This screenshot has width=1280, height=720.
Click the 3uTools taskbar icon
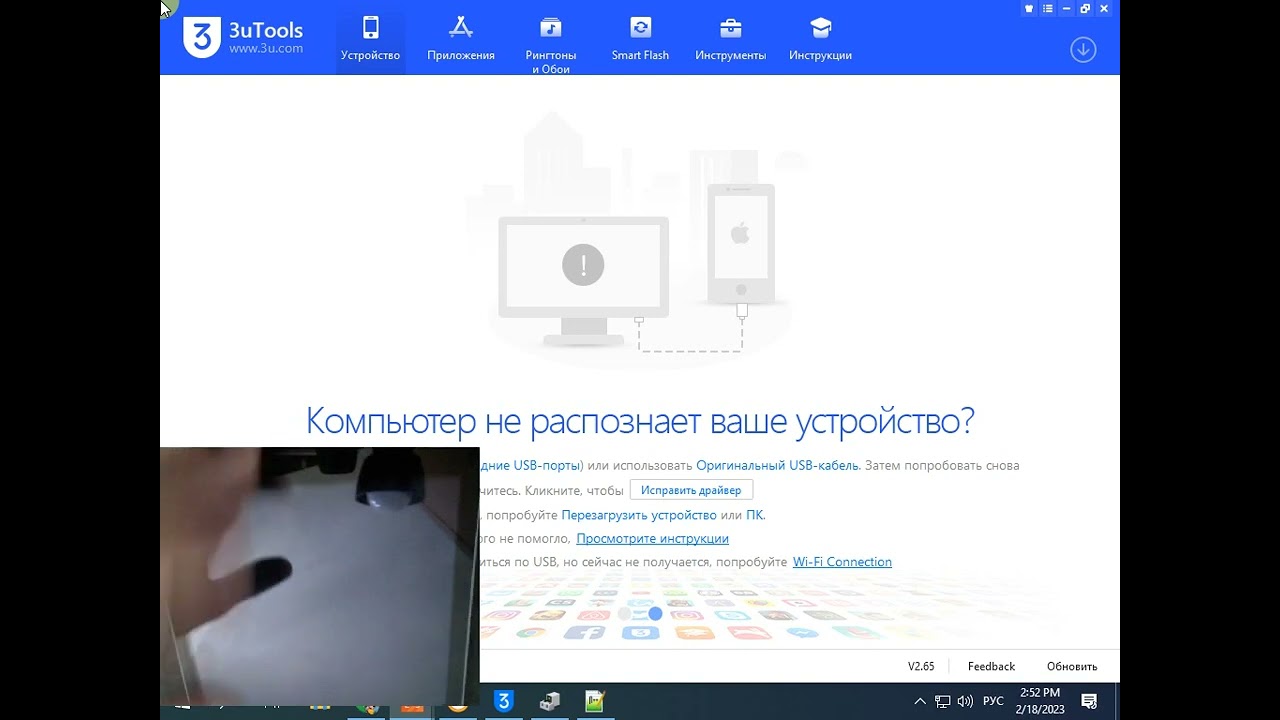point(503,701)
